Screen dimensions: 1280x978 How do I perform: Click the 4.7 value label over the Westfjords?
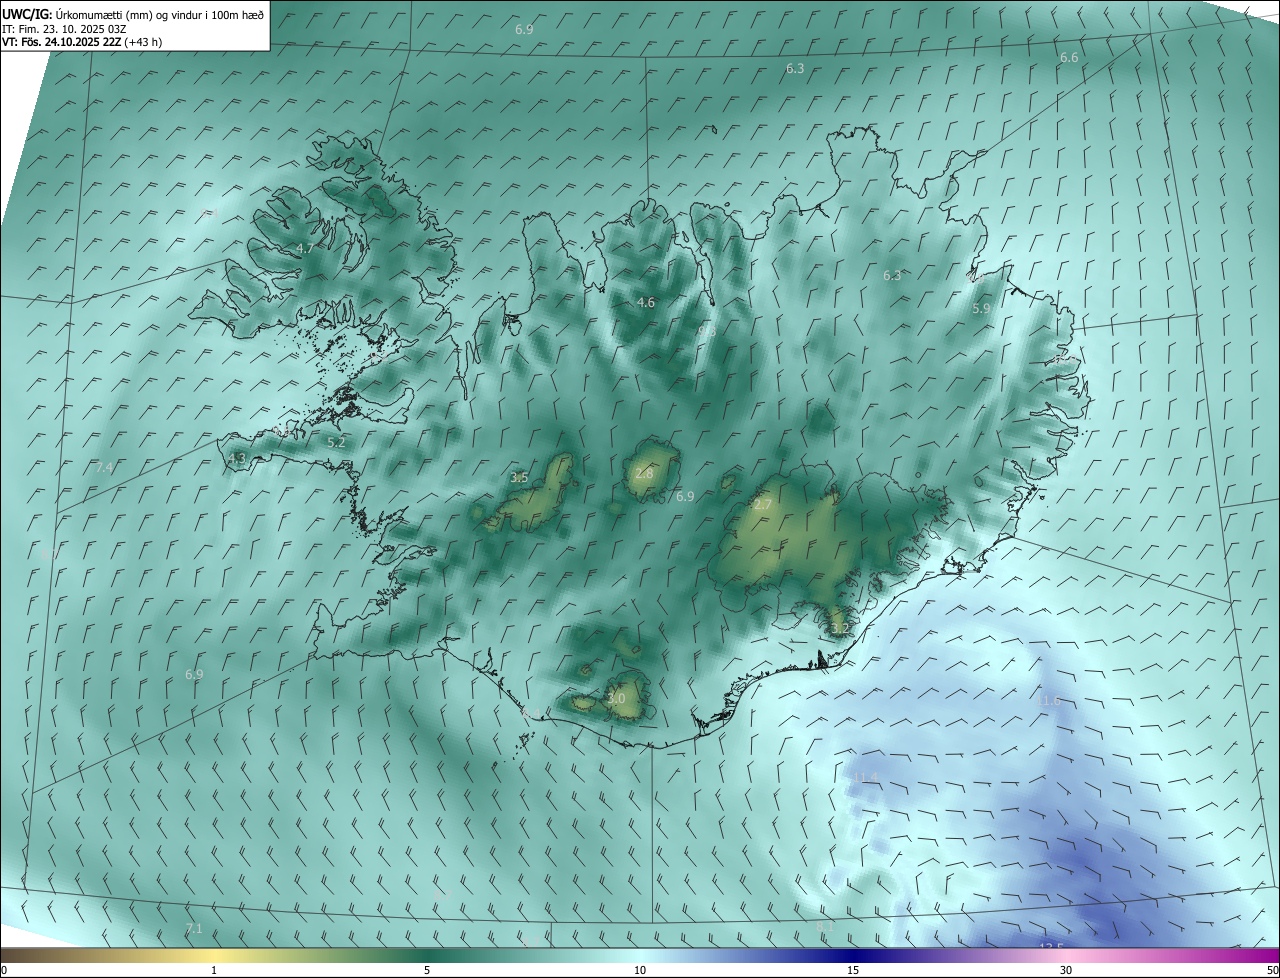pos(305,248)
